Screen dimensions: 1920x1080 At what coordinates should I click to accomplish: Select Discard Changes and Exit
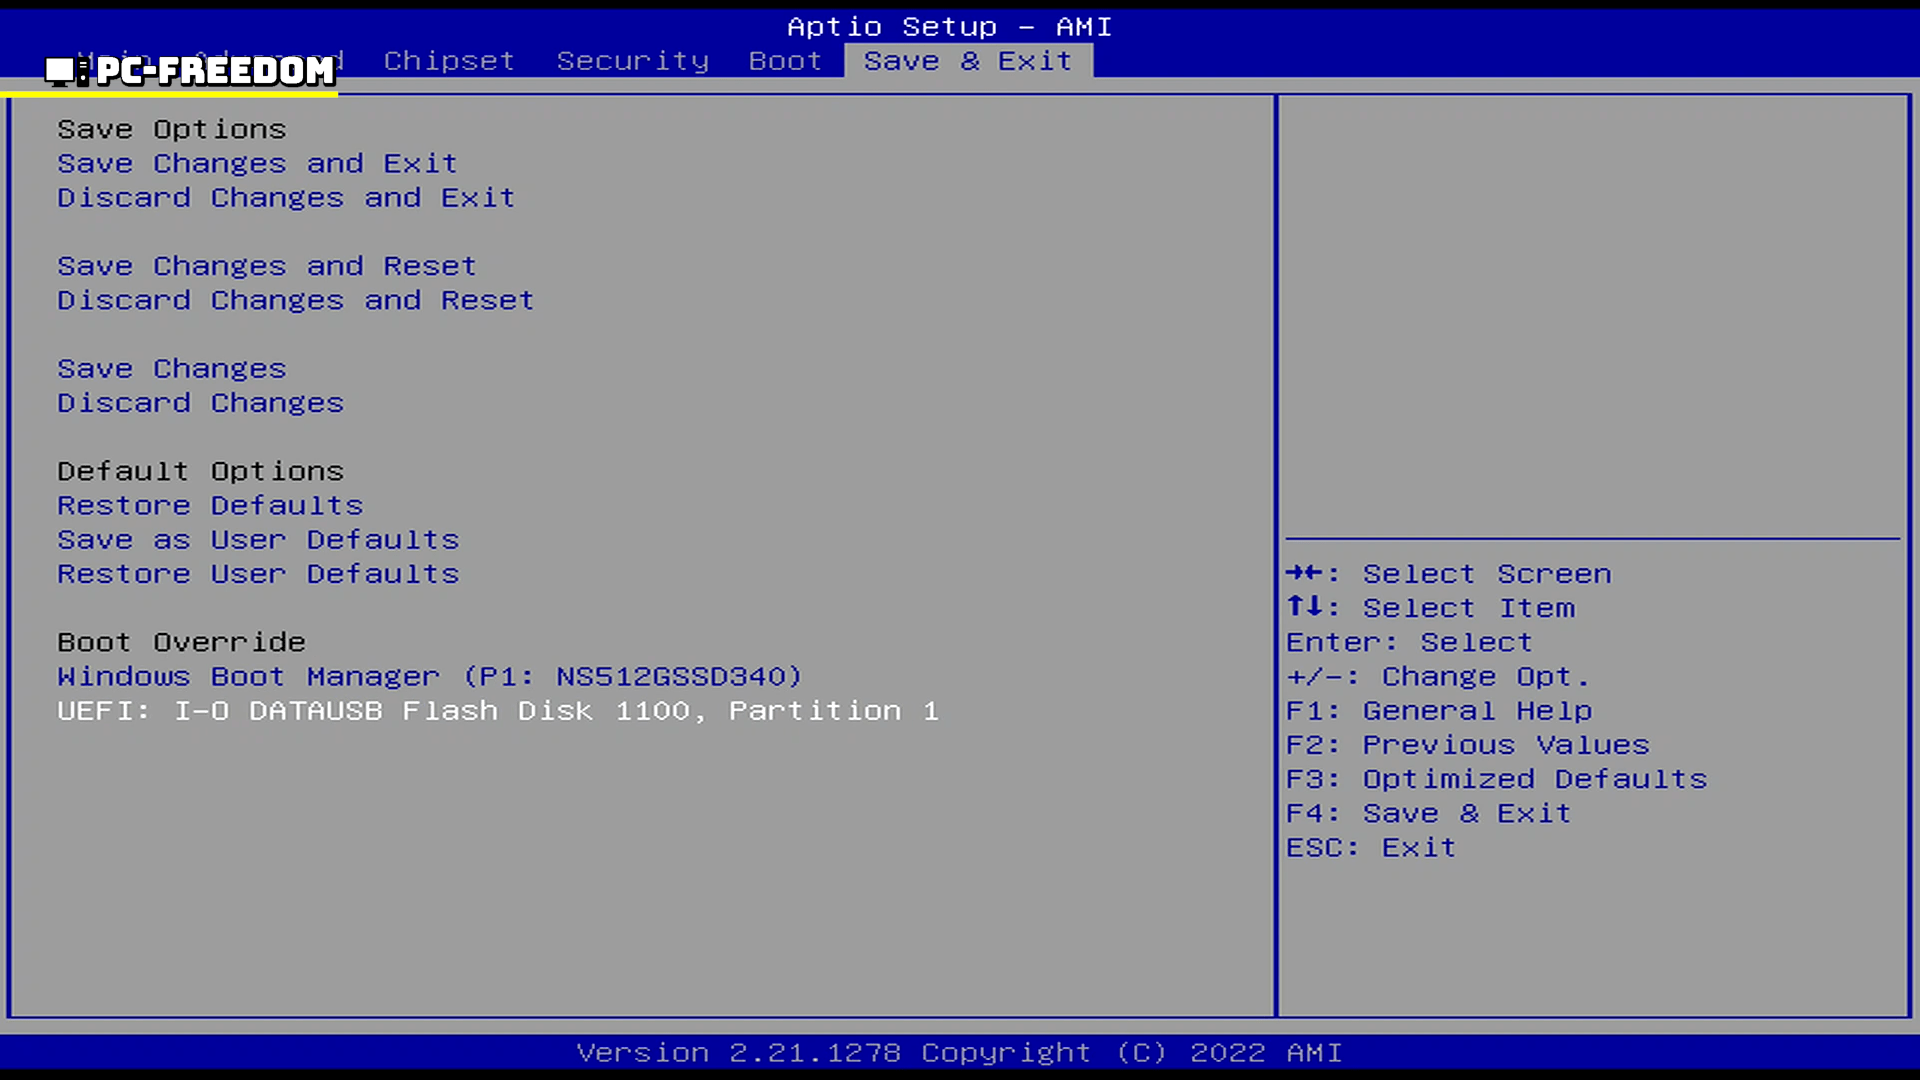coord(286,198)
